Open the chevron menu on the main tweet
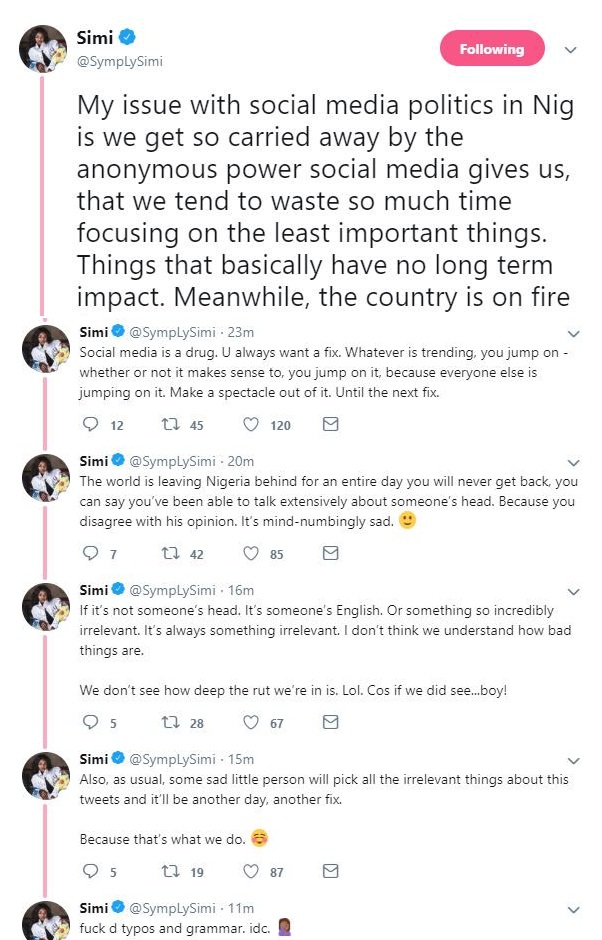This screenshot has height=940, width=602. [571, 49]
